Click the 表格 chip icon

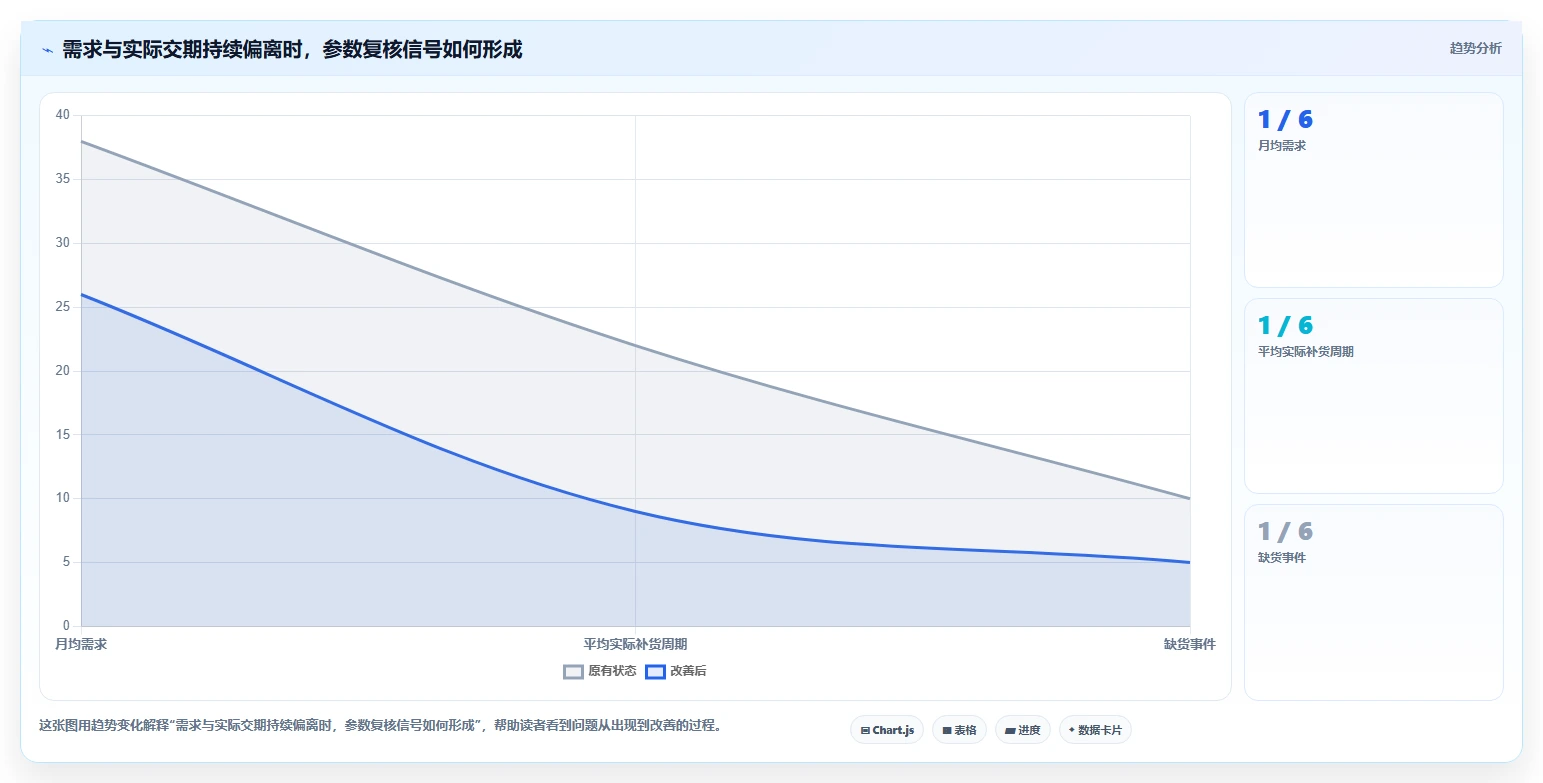coord(947,731)
